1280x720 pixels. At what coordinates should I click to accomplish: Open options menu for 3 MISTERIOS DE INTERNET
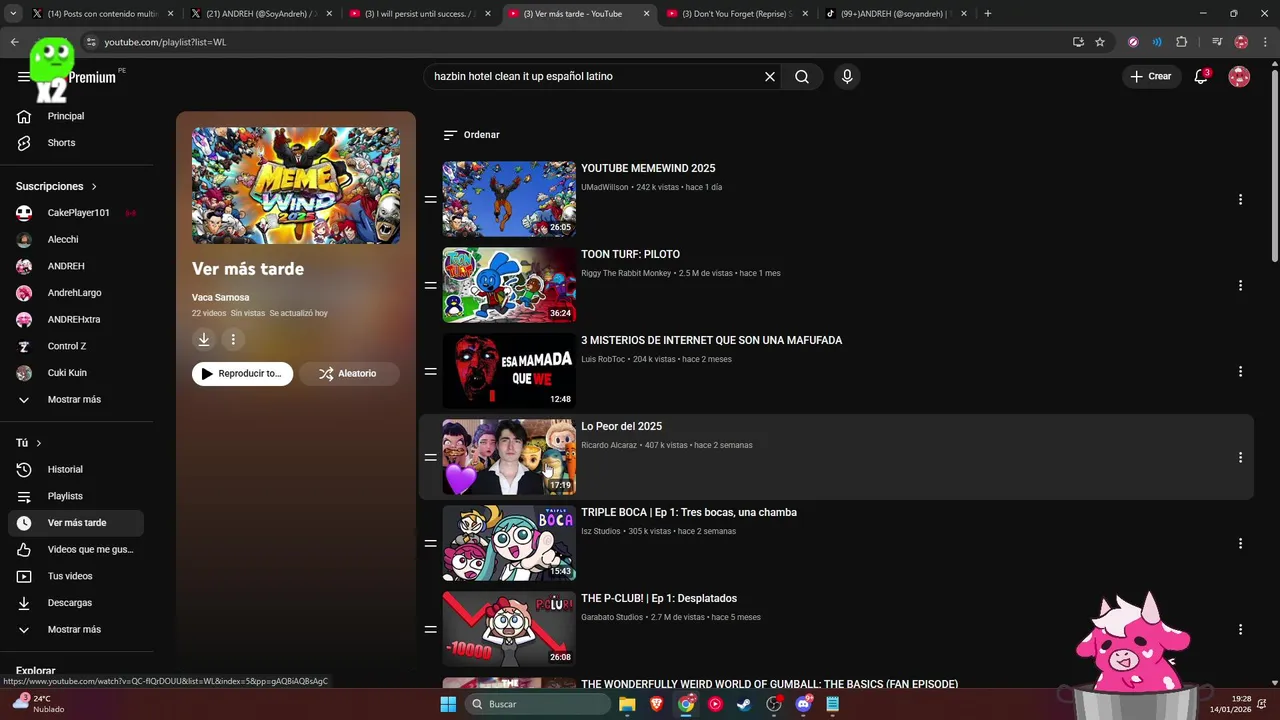pyautogui.click(x=1240, y=372)
